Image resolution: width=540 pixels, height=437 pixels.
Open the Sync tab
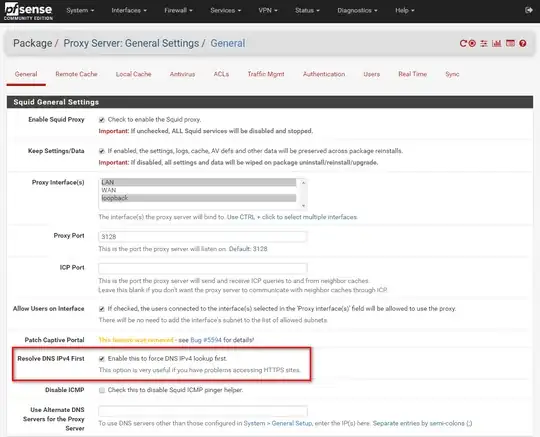click(452, 74)
